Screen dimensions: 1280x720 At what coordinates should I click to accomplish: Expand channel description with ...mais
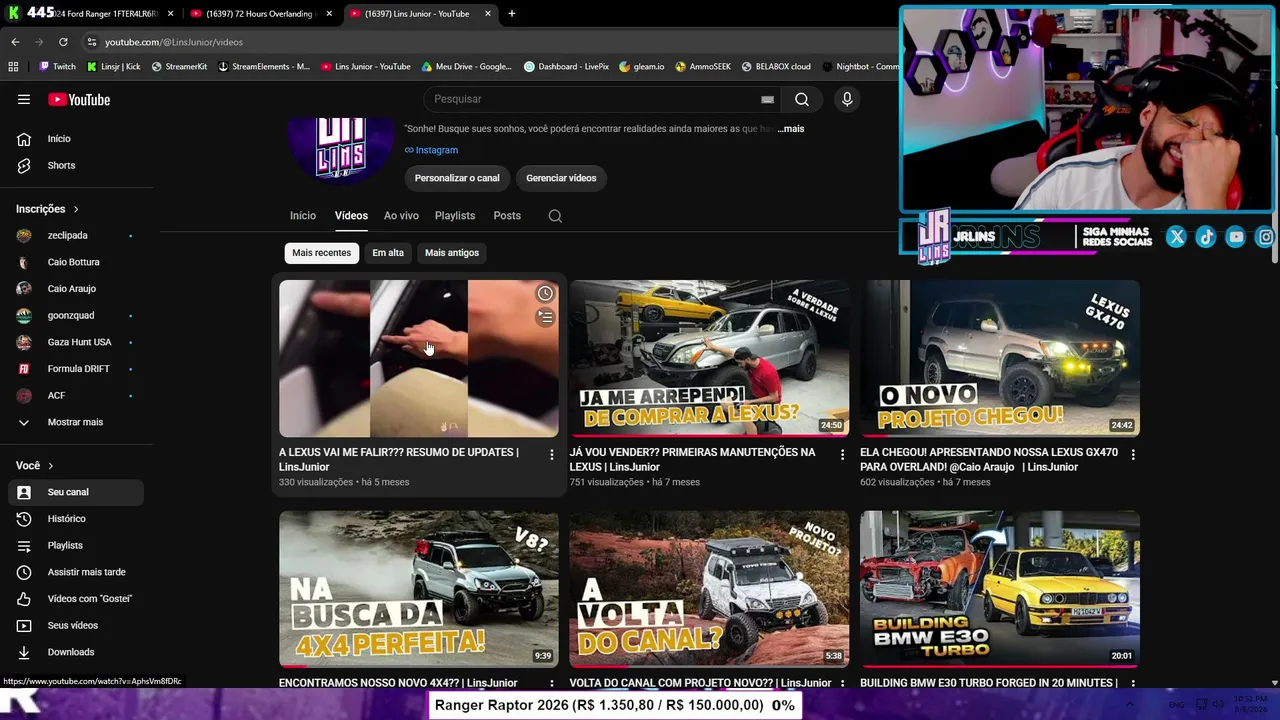(791, 129)
